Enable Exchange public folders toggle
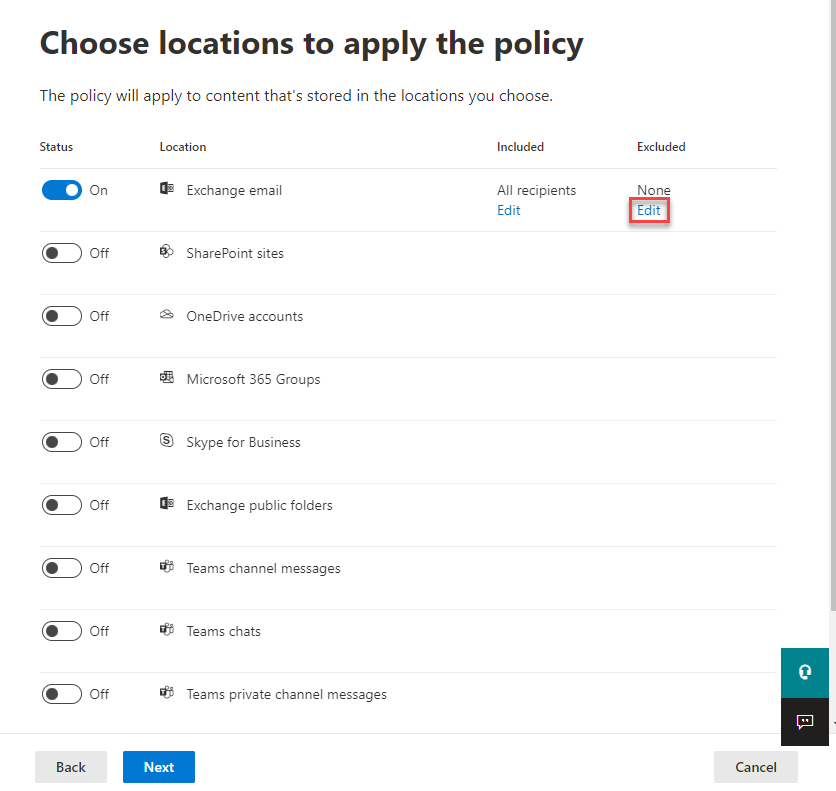The image size is (836, 791). click(x=62, y=505)
